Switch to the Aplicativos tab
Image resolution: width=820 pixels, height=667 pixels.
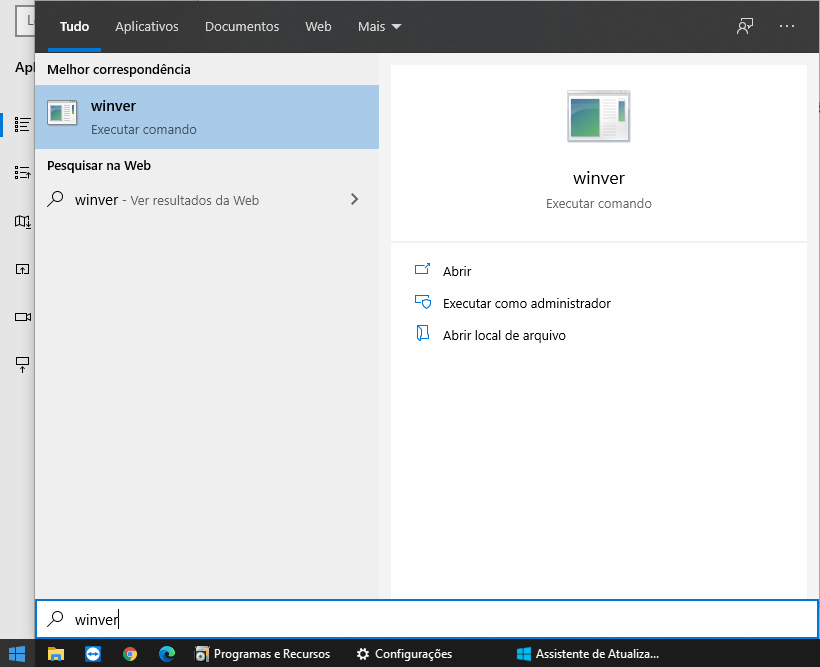(x=147, y=27)
